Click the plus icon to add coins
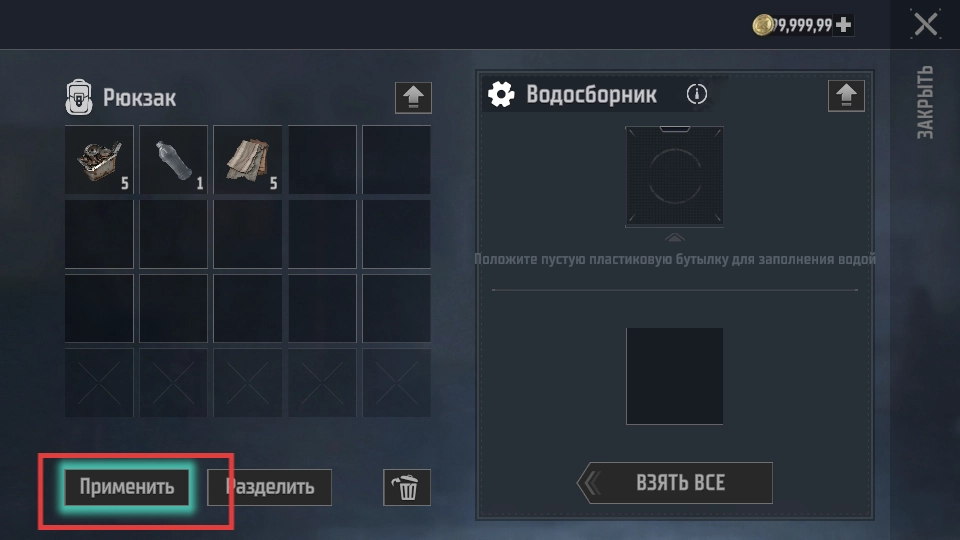The width and height of the screenshot is (960, 540). [843, 25]
